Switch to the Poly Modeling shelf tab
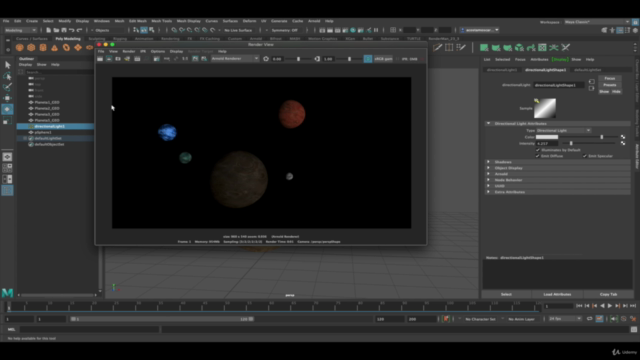 click(68, 39)
